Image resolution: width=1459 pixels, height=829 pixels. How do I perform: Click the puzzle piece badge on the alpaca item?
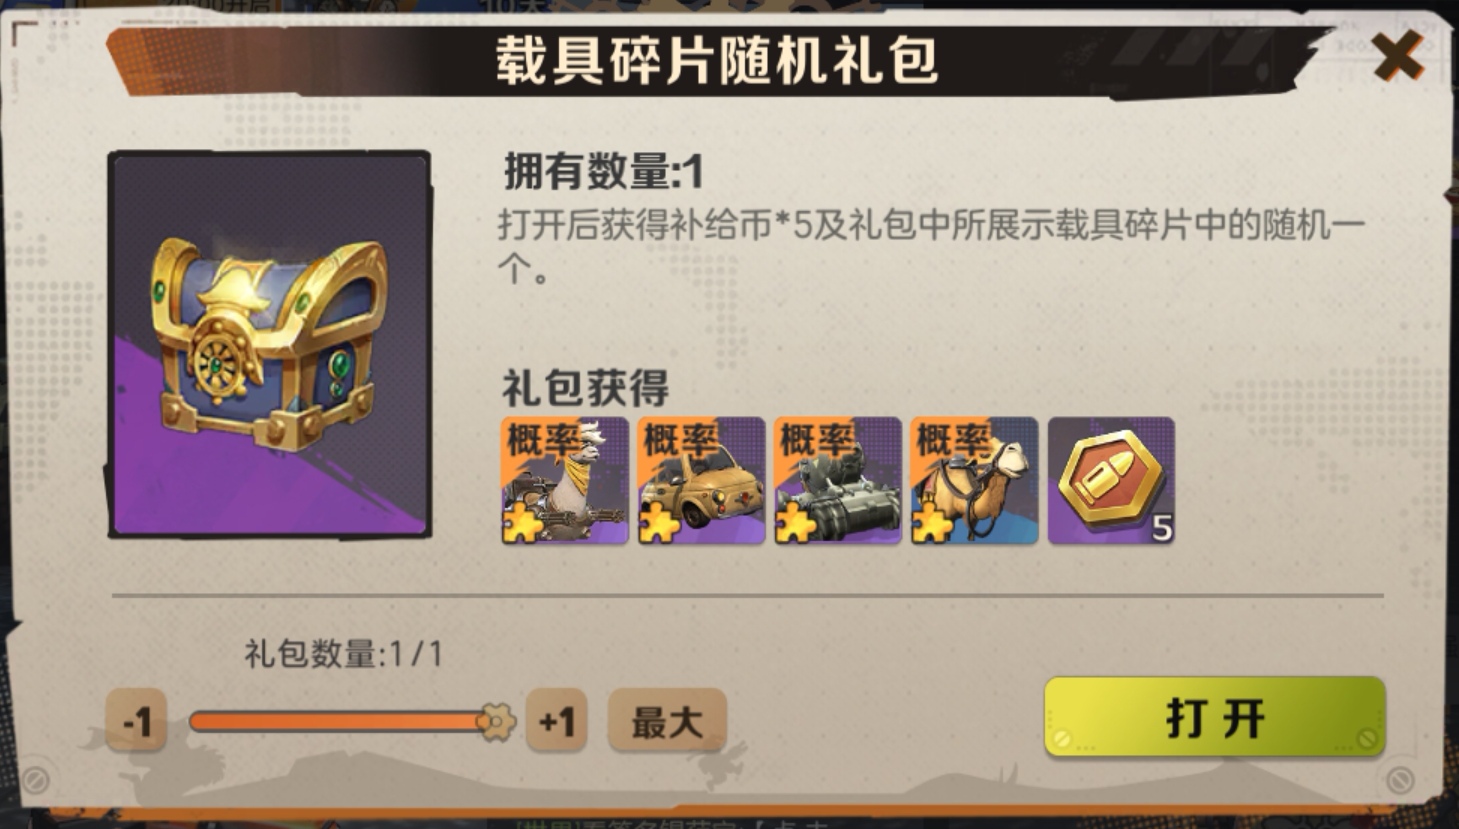pos(523,524)
